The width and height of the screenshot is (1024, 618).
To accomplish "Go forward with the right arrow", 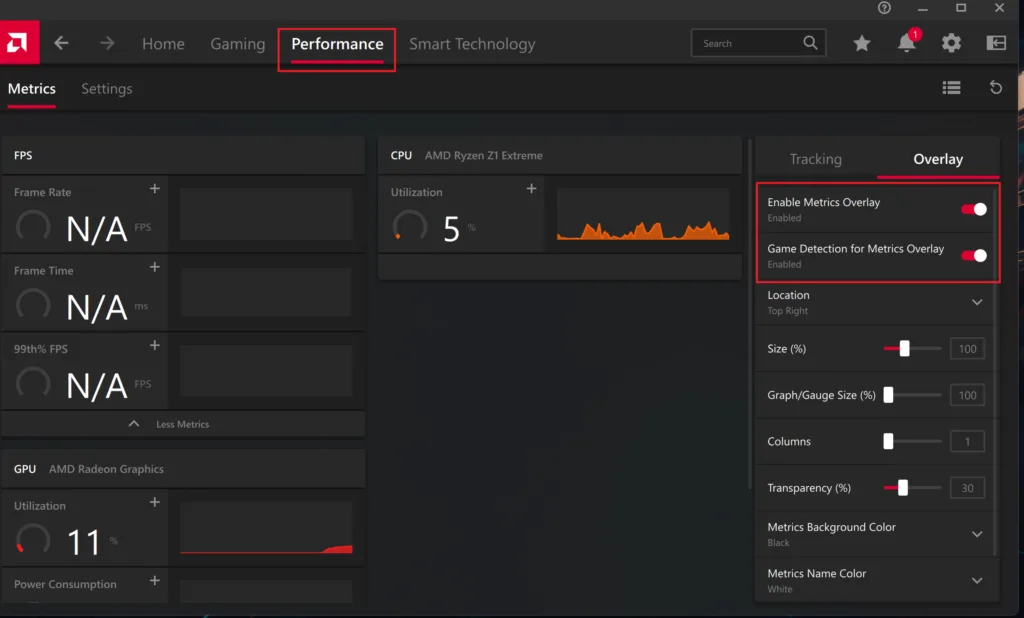I will click(107, 43).
